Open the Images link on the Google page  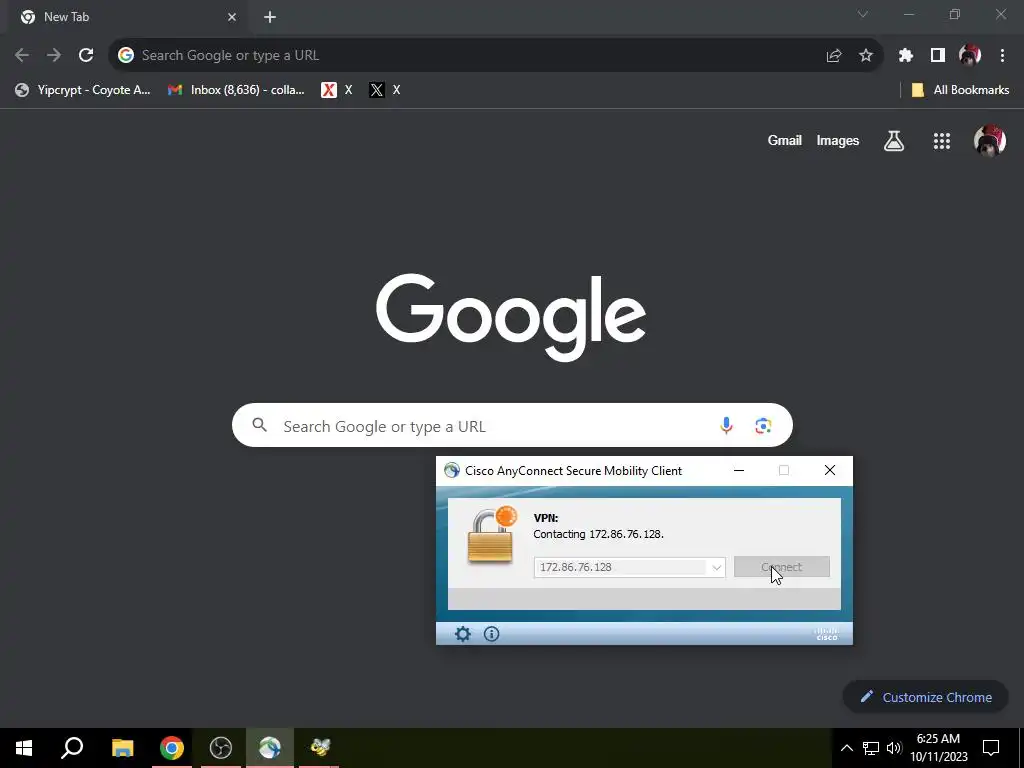[838, 140]
